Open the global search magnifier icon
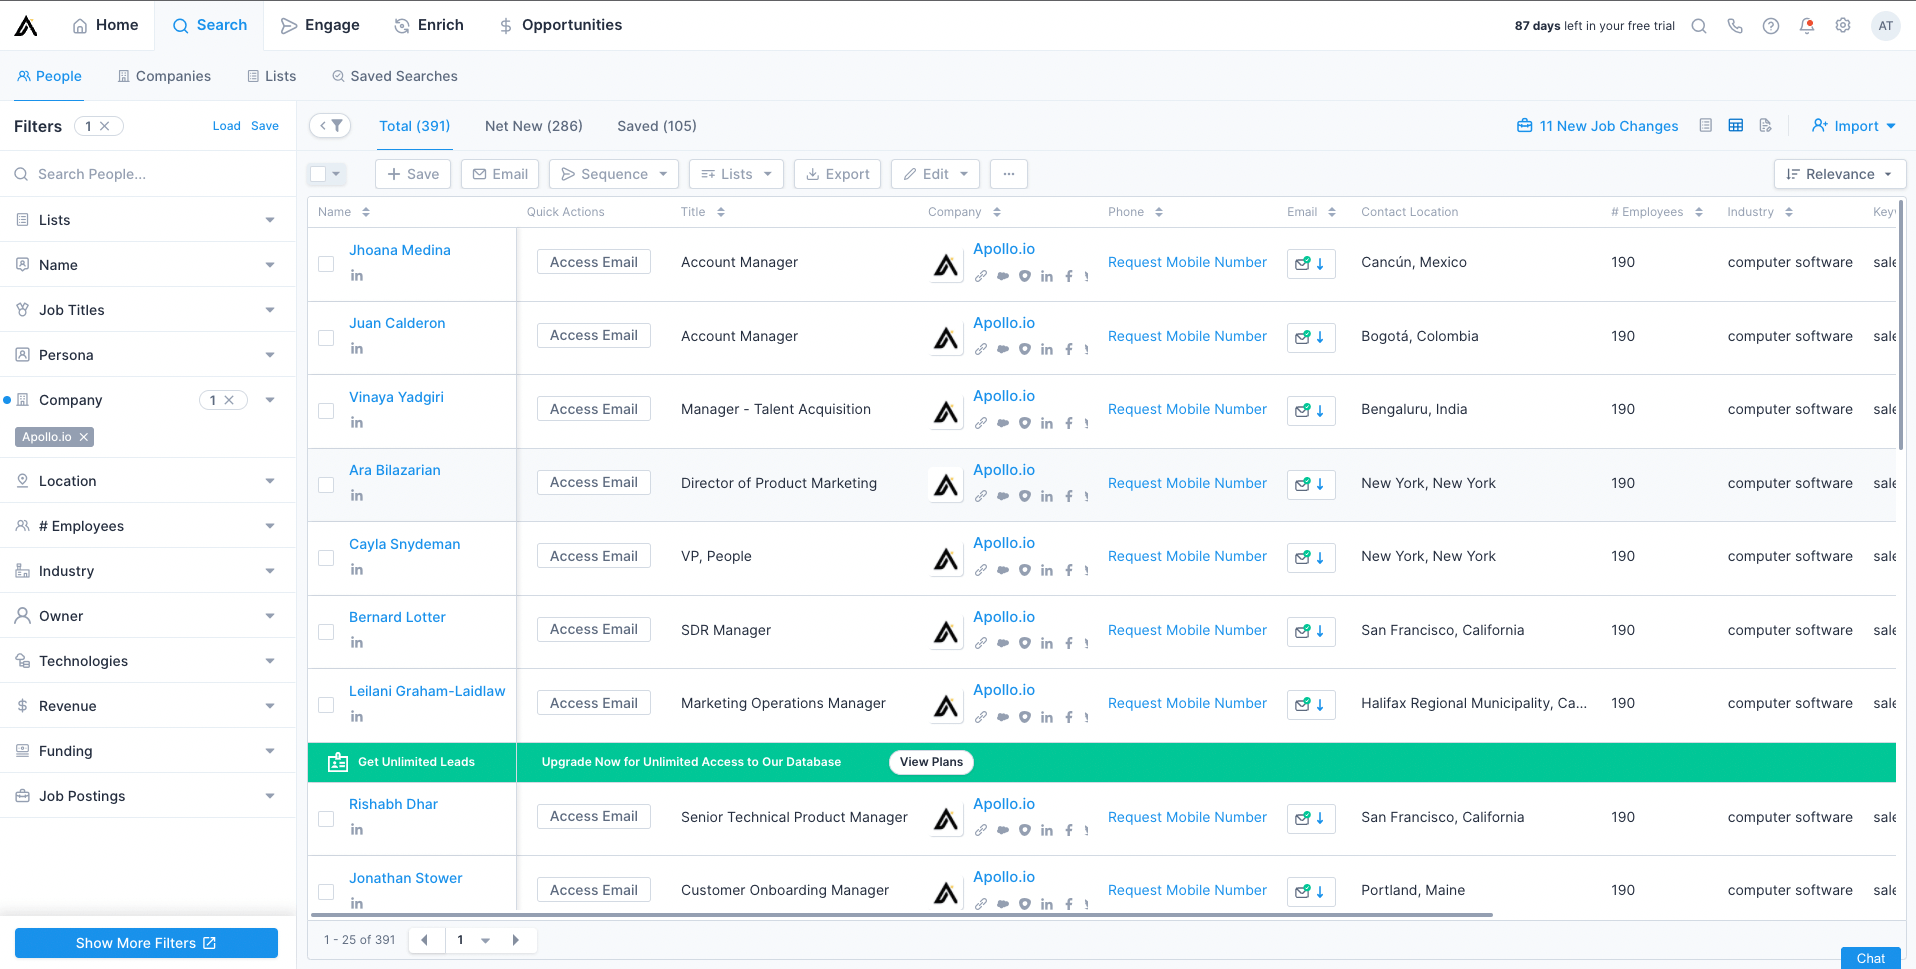The width and height of the screenshot is (1916, 969). click(x=1699, y=25)
